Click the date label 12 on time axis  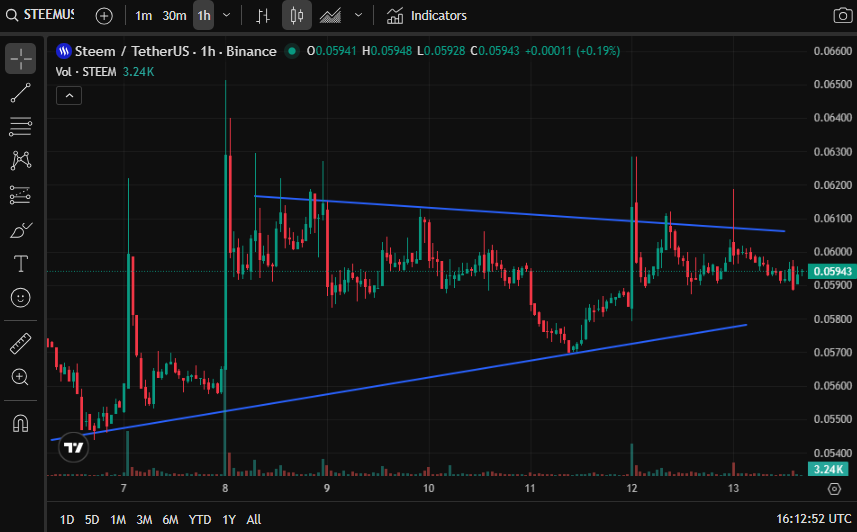pos(632,488)
